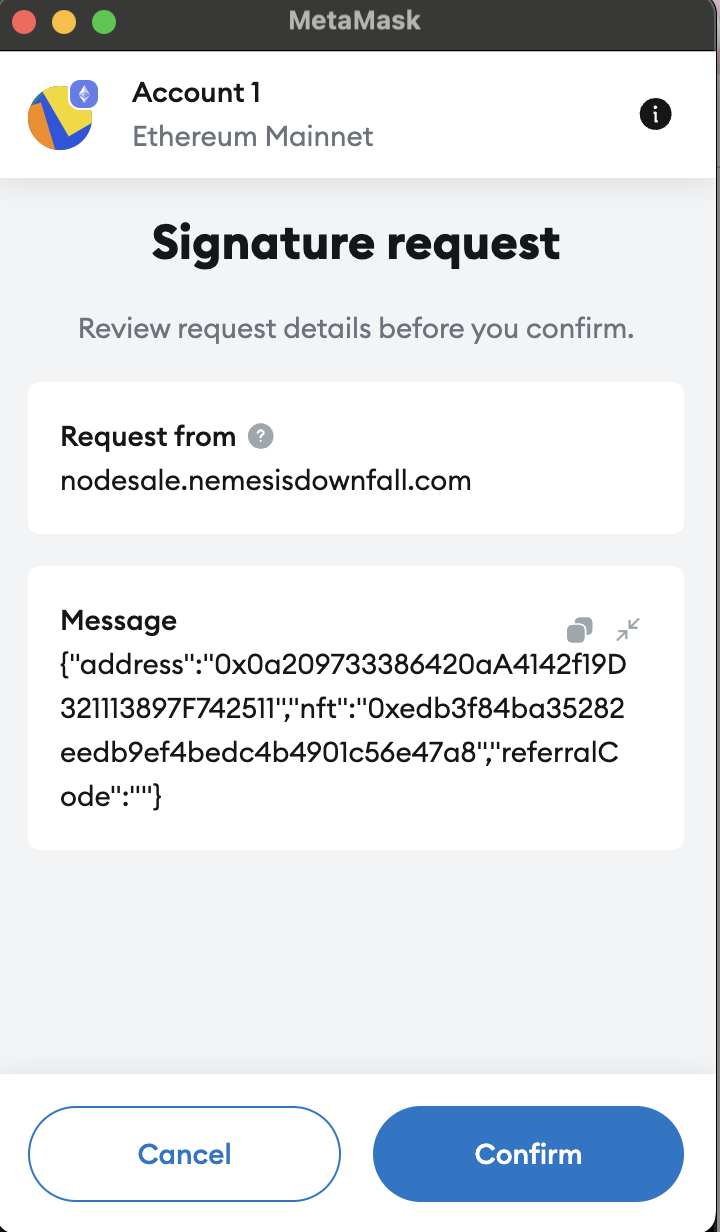The height and width of the screenshot is (1232, 720).
Task: Click the Ethereum Mainnet network label
Action: point(253,136)
